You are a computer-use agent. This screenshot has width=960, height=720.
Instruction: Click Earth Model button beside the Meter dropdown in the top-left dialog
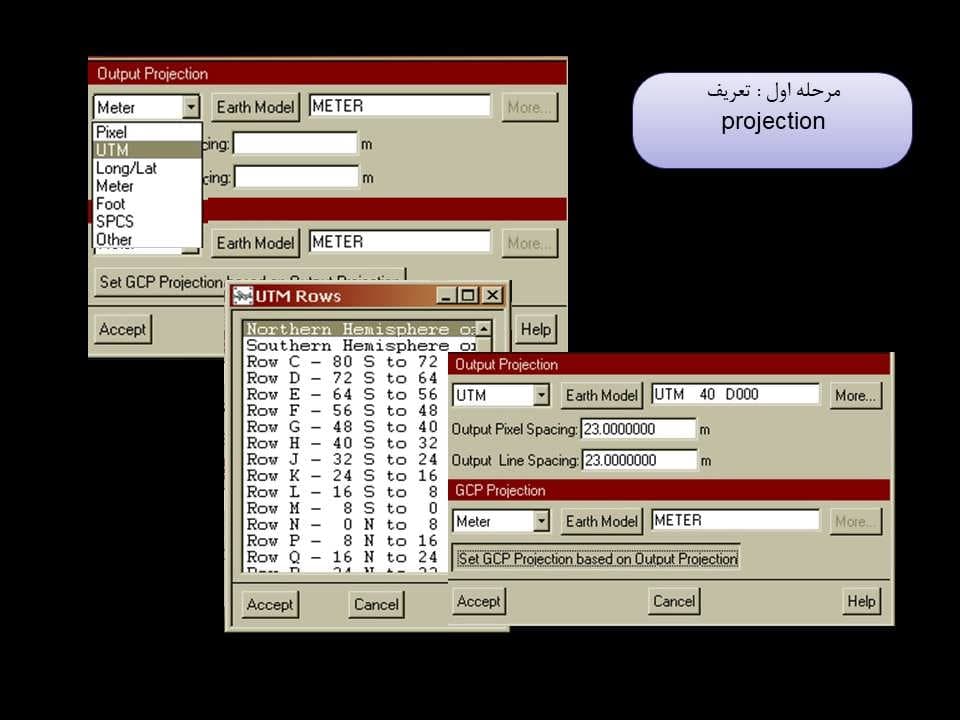pos(255,107)
